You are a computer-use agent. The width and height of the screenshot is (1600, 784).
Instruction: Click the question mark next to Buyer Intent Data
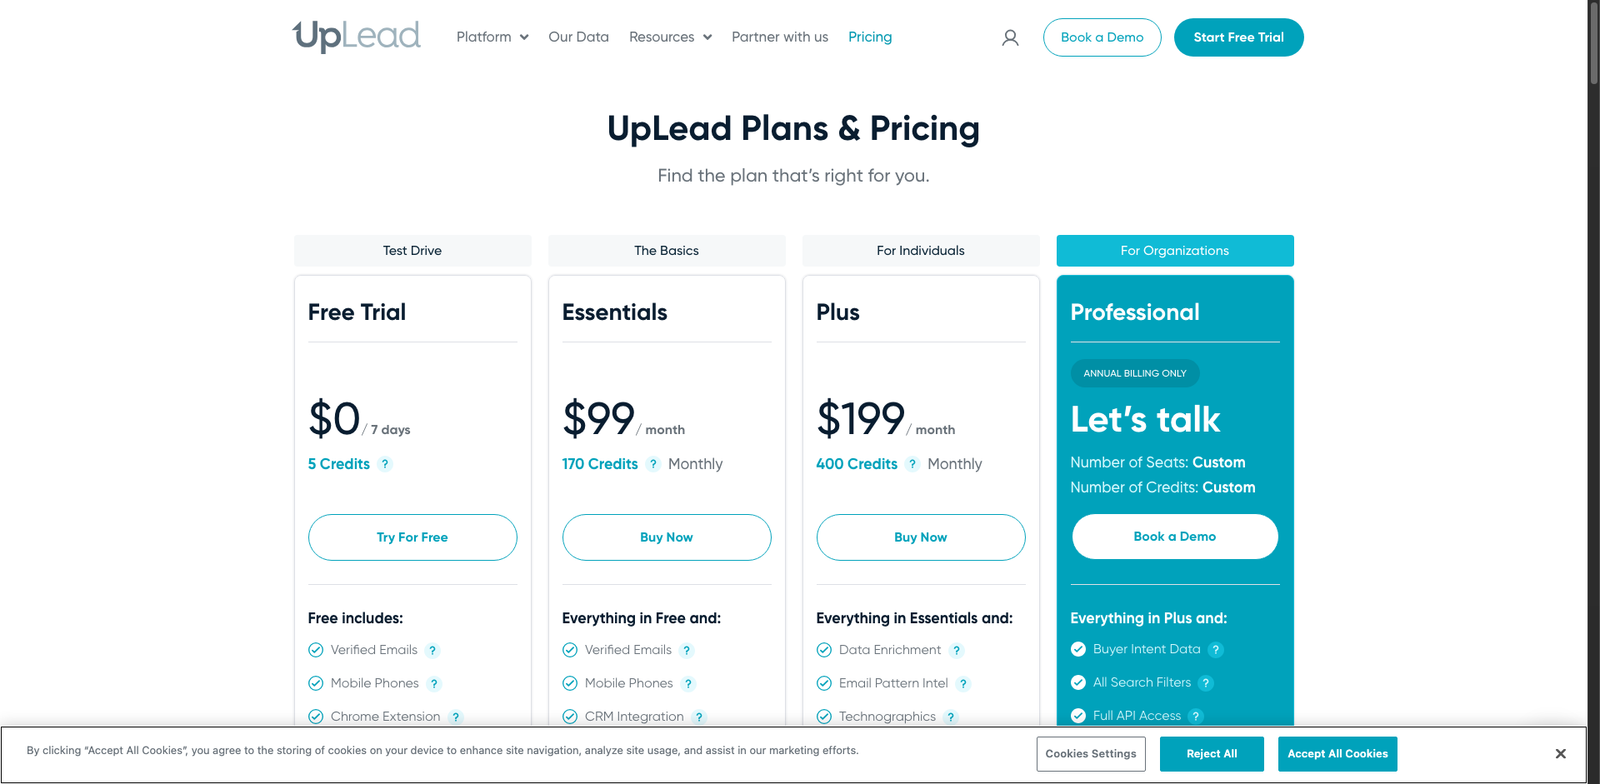coord(1216,649)
